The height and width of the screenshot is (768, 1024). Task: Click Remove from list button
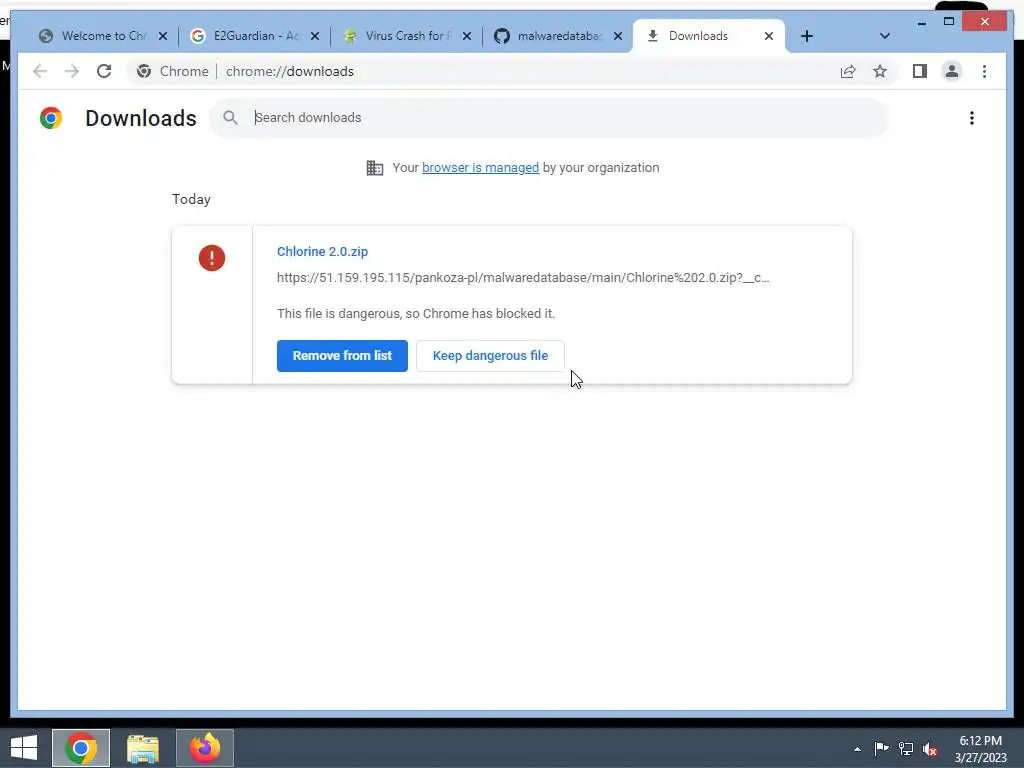click(342, 356)
